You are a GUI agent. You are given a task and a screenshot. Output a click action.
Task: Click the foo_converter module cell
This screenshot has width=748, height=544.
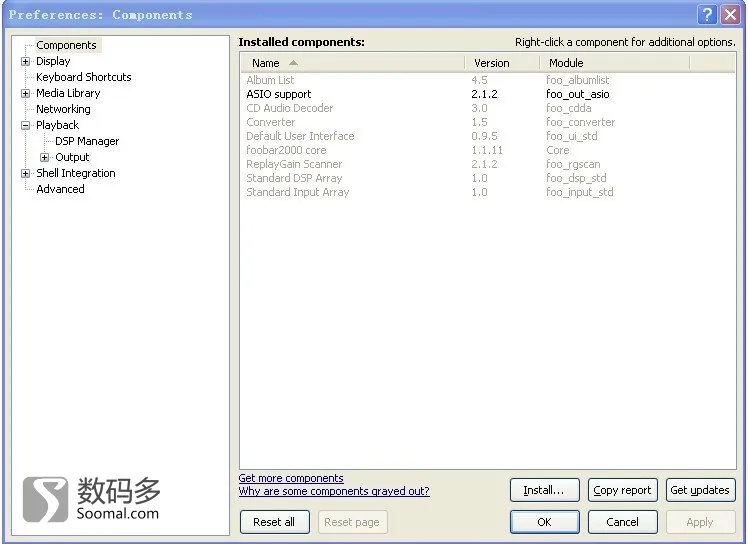point(581,122)
